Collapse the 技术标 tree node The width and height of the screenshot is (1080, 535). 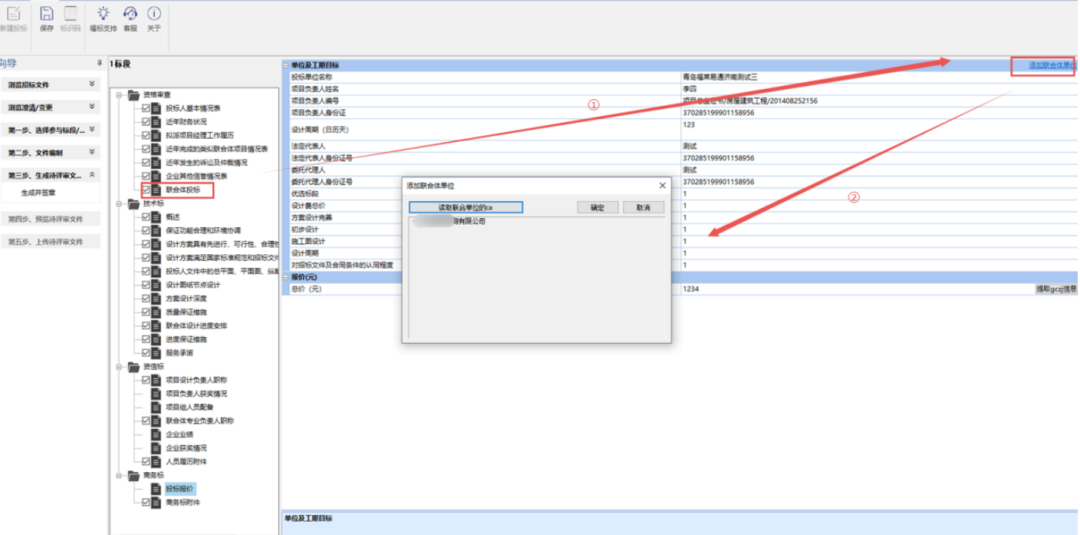[119, 204]
